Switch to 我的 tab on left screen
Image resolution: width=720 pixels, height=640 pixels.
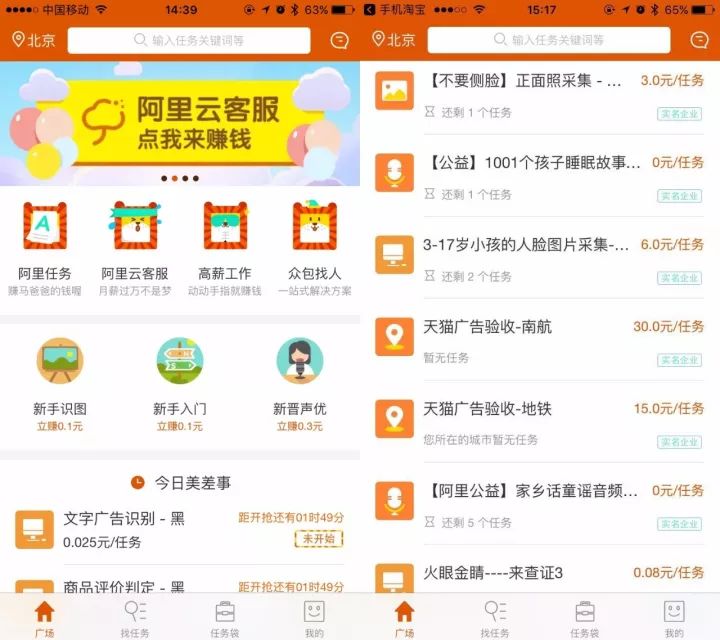pos(315,619)
